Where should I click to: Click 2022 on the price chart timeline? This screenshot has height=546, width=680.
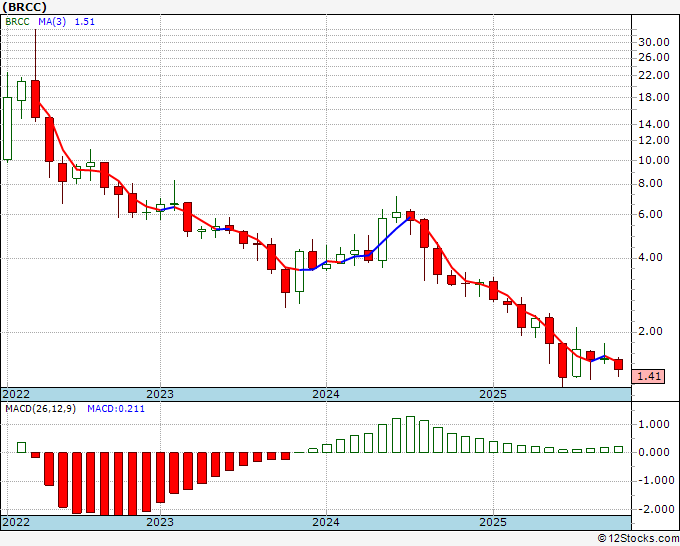tap(16, 394)
